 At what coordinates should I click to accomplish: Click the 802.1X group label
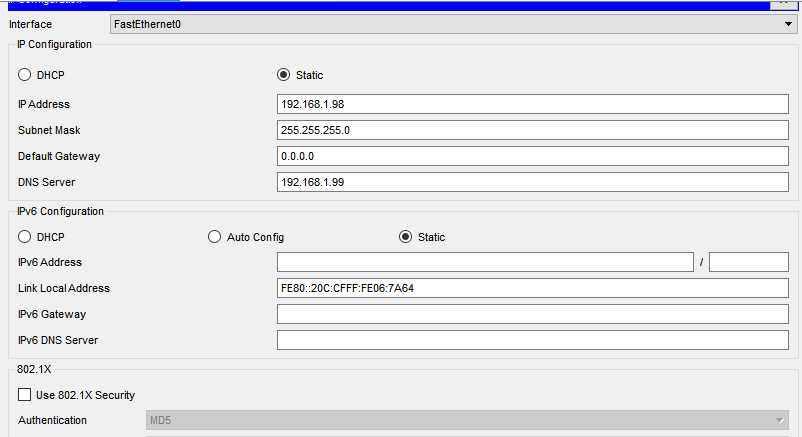pyautogui.click(x=34, y=369)
